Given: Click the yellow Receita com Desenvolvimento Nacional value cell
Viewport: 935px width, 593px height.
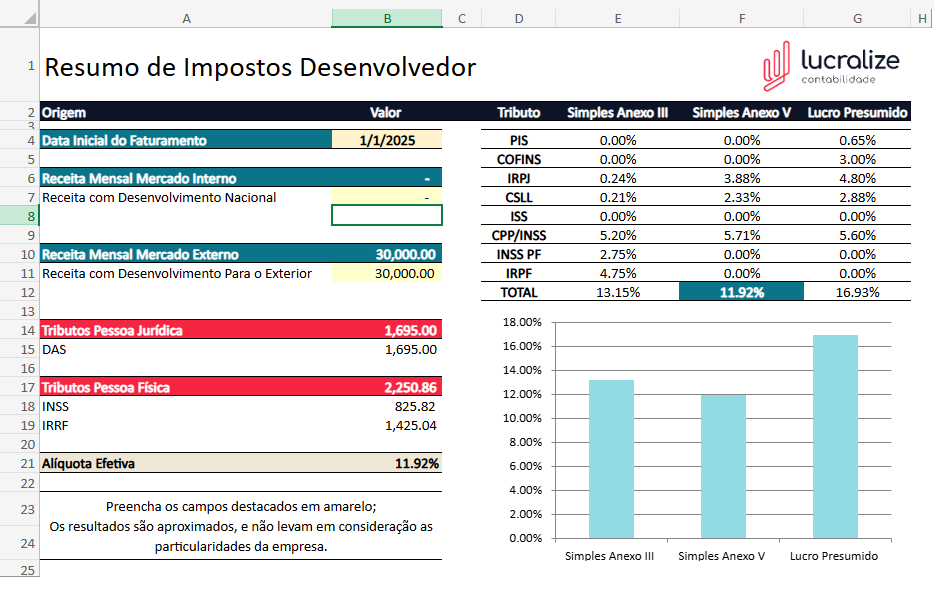Looking at the screenshot, I should tap(387, 198).
